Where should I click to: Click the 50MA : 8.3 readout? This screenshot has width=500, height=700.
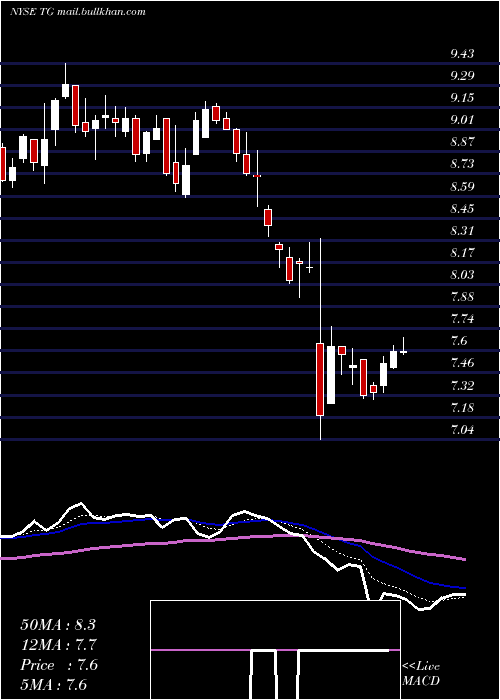click(58, 625)
